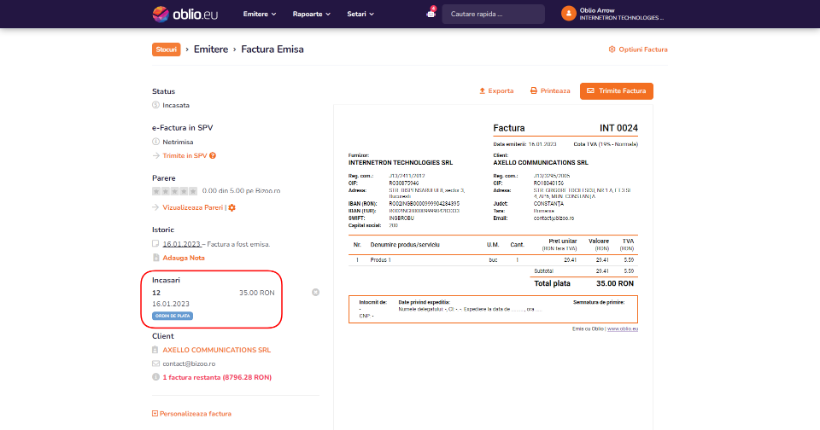The image size is (820, 430).
Task: Click the contact@bizoo.ro email
Action: click(x=189, y=364)
